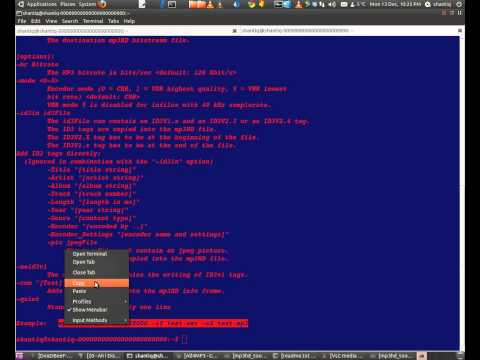
Task: Click the show desktop icon in the bottom panel
Action: [19, 356]
